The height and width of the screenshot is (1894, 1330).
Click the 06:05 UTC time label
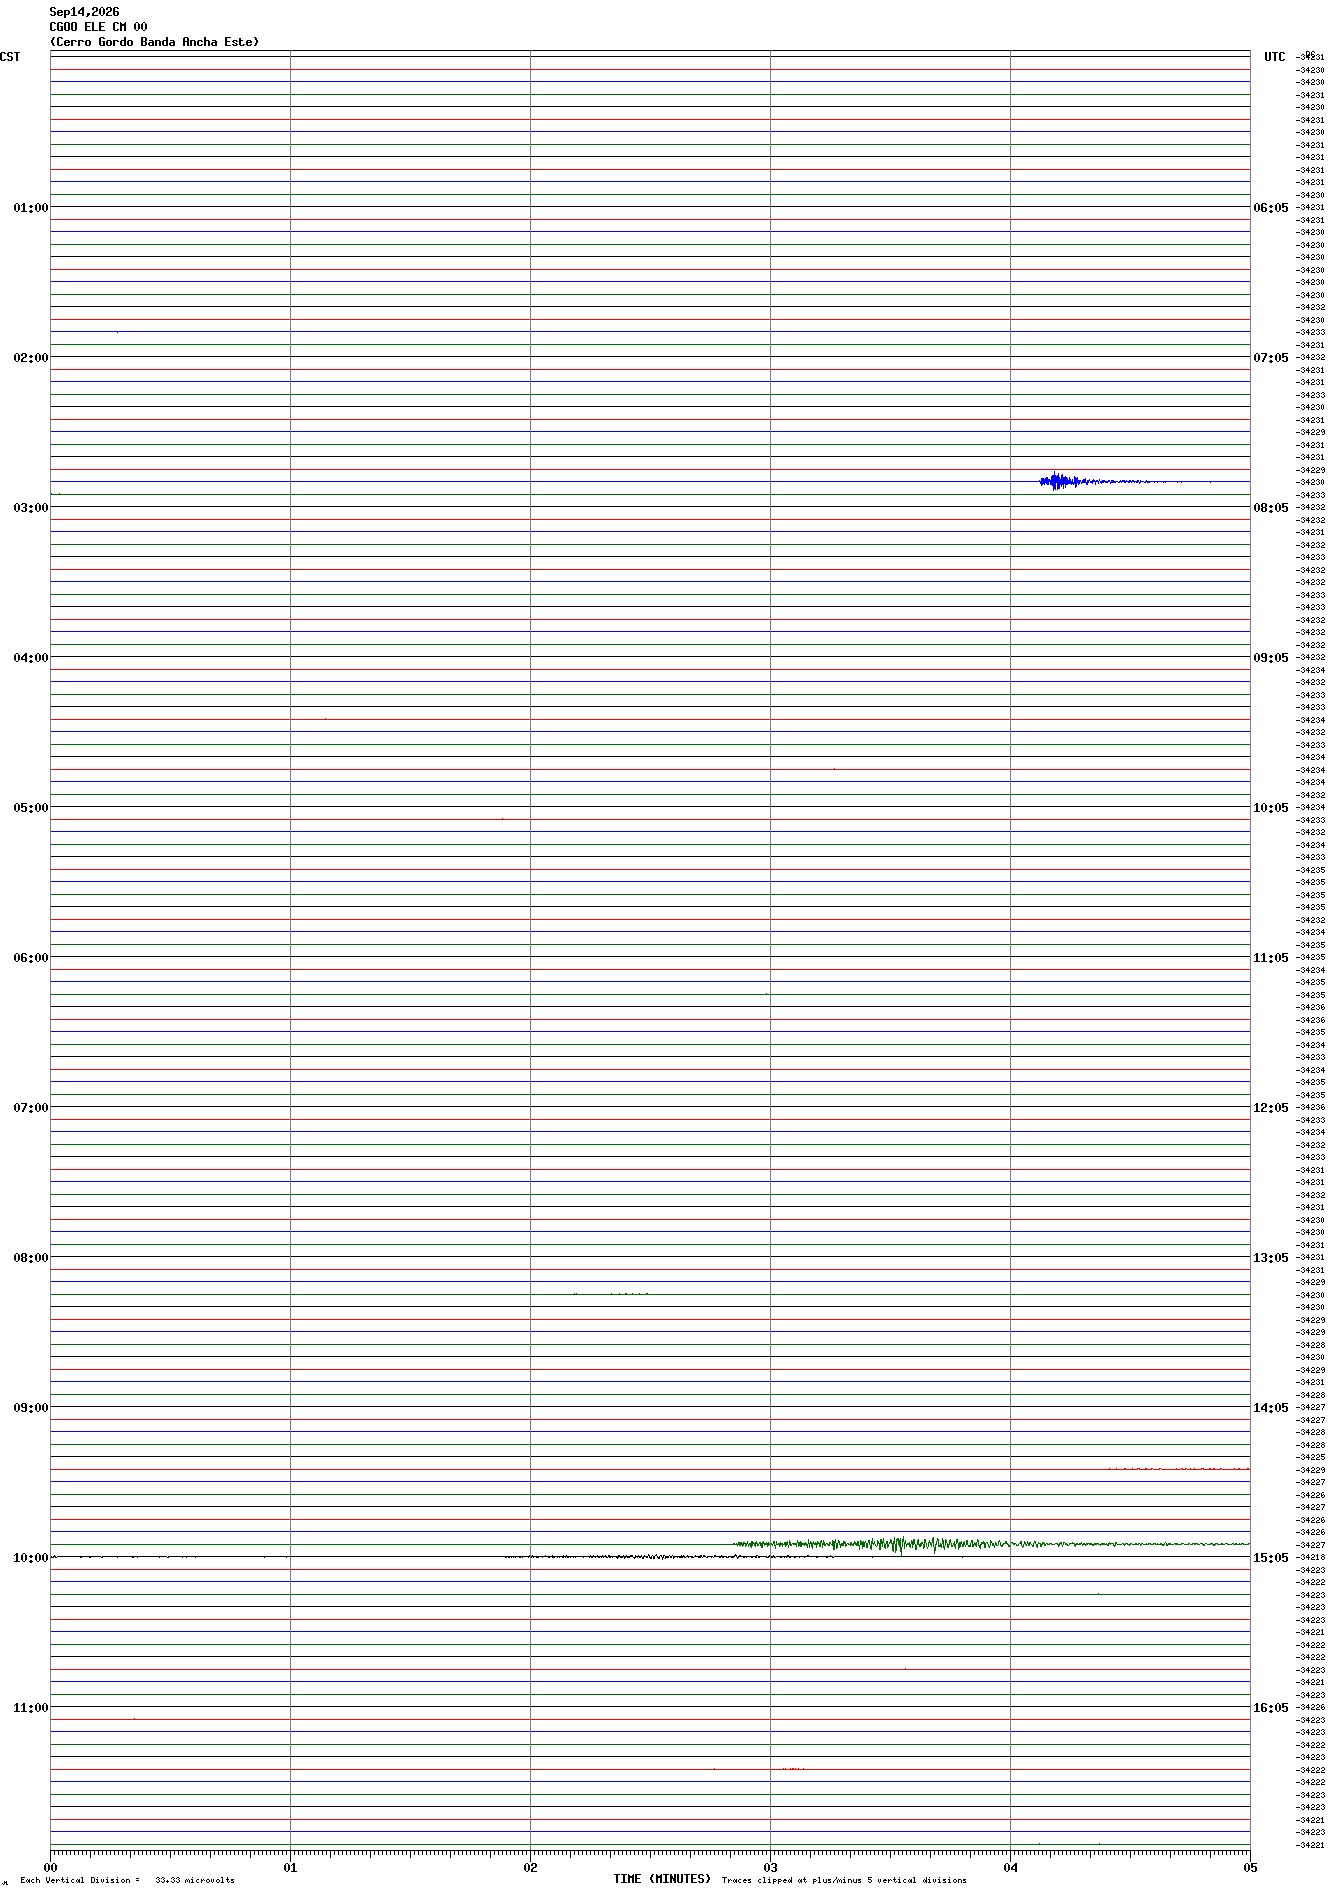point(1271,208)
